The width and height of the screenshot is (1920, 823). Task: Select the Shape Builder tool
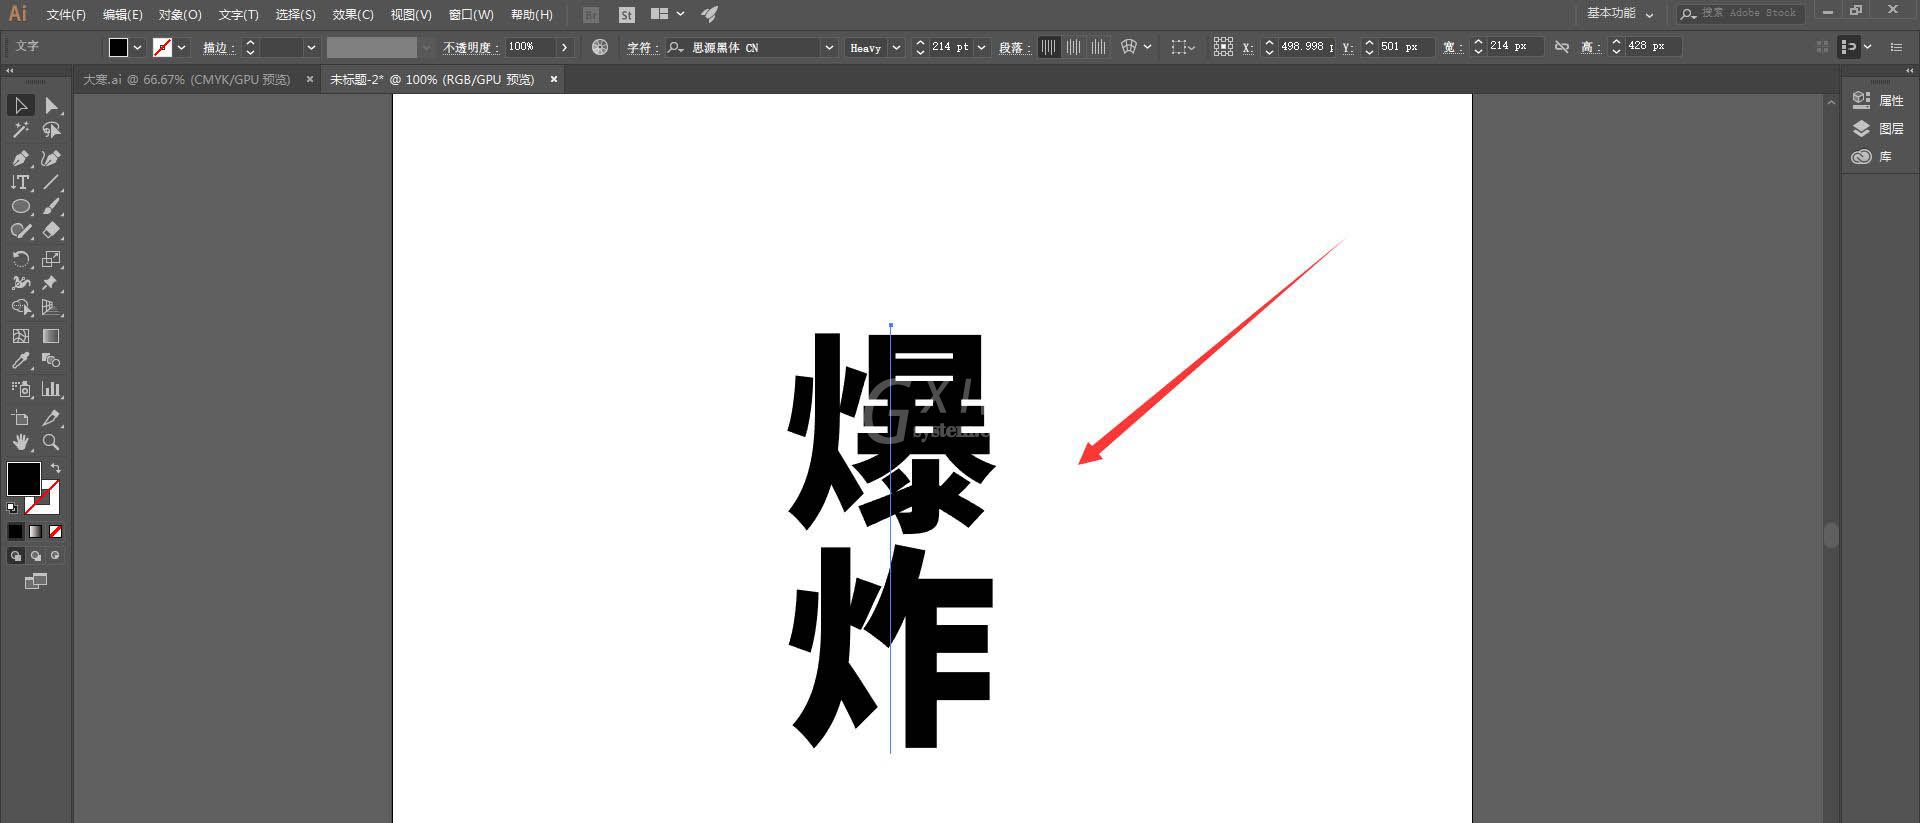tap(21, 307)
